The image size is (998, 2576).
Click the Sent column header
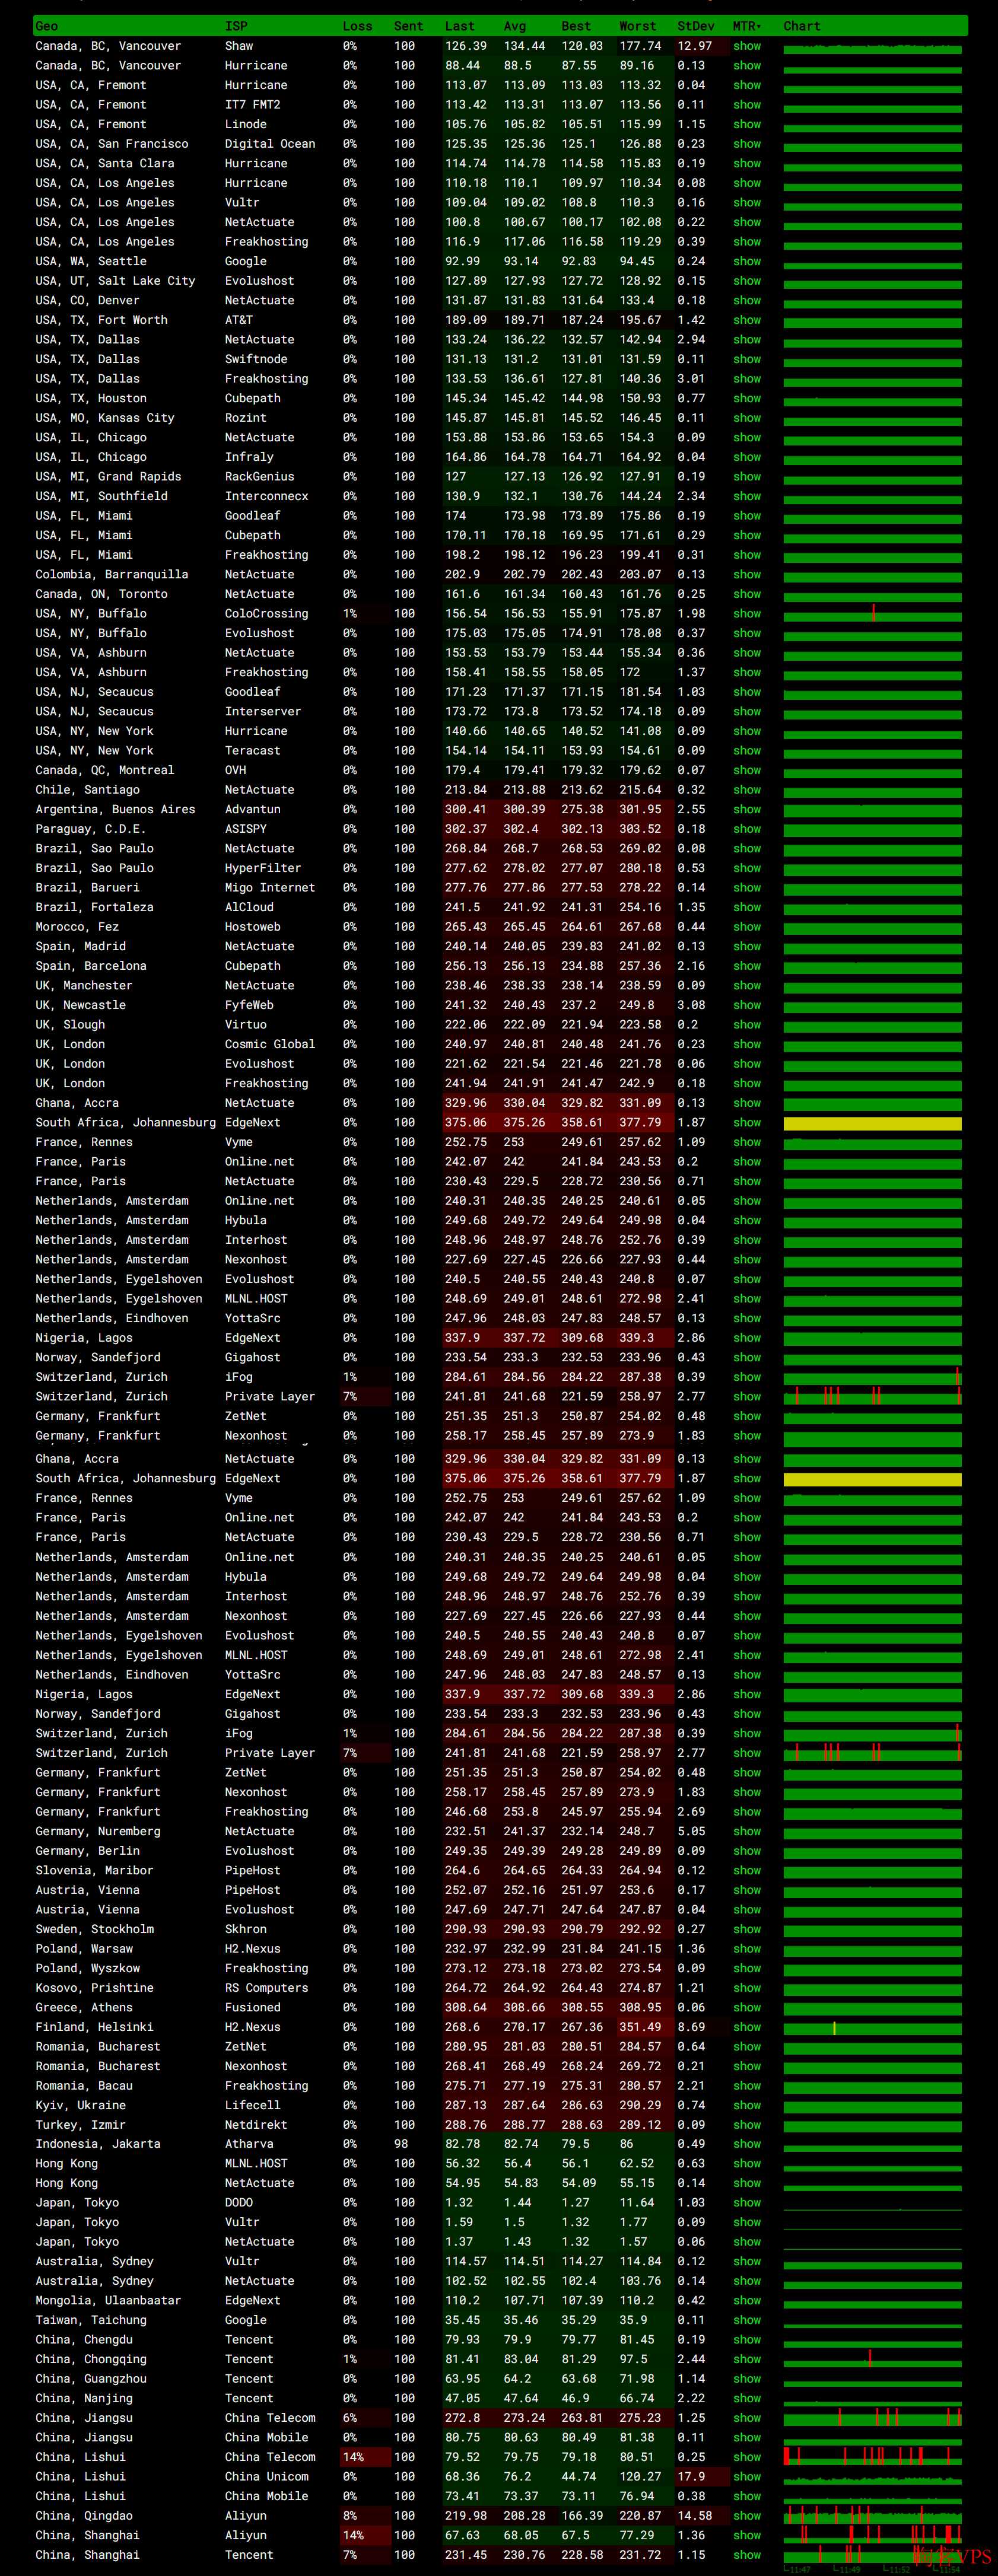(408, 26)
